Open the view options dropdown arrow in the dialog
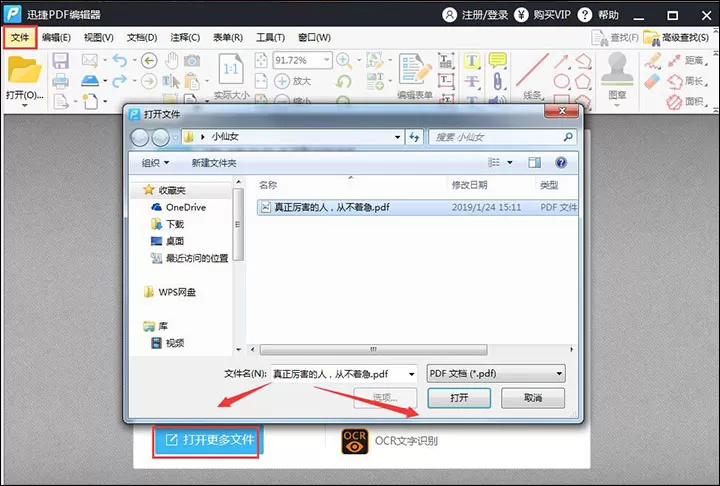This screenshot has height=486, width=720. click(510, 163)
